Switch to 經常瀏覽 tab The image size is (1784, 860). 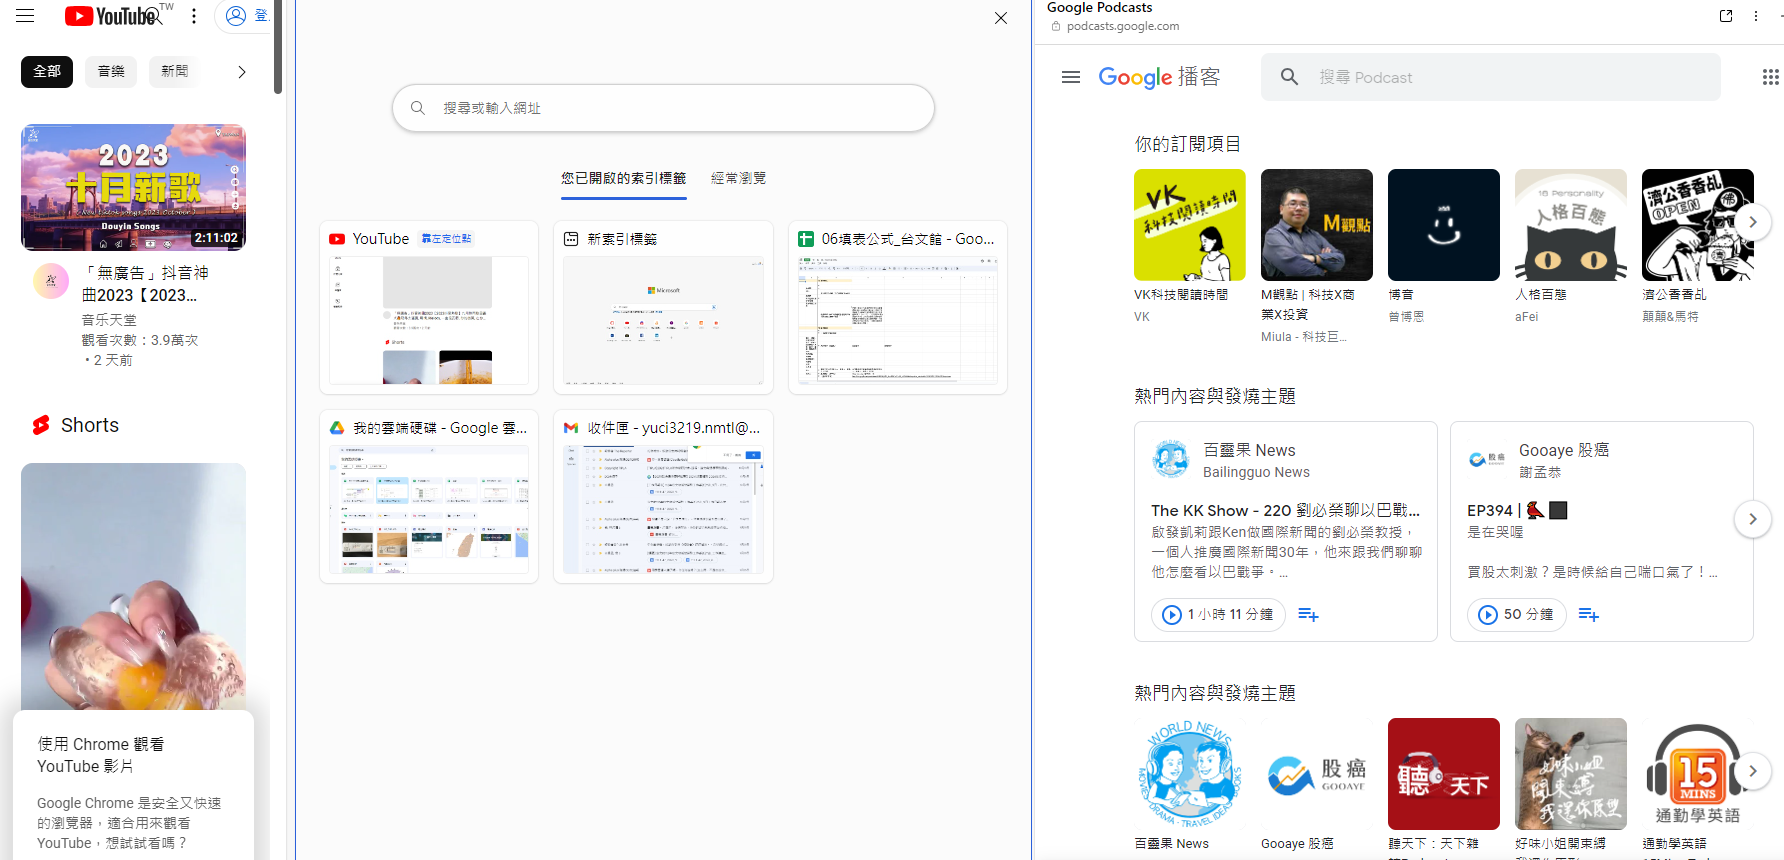[738, 178]
